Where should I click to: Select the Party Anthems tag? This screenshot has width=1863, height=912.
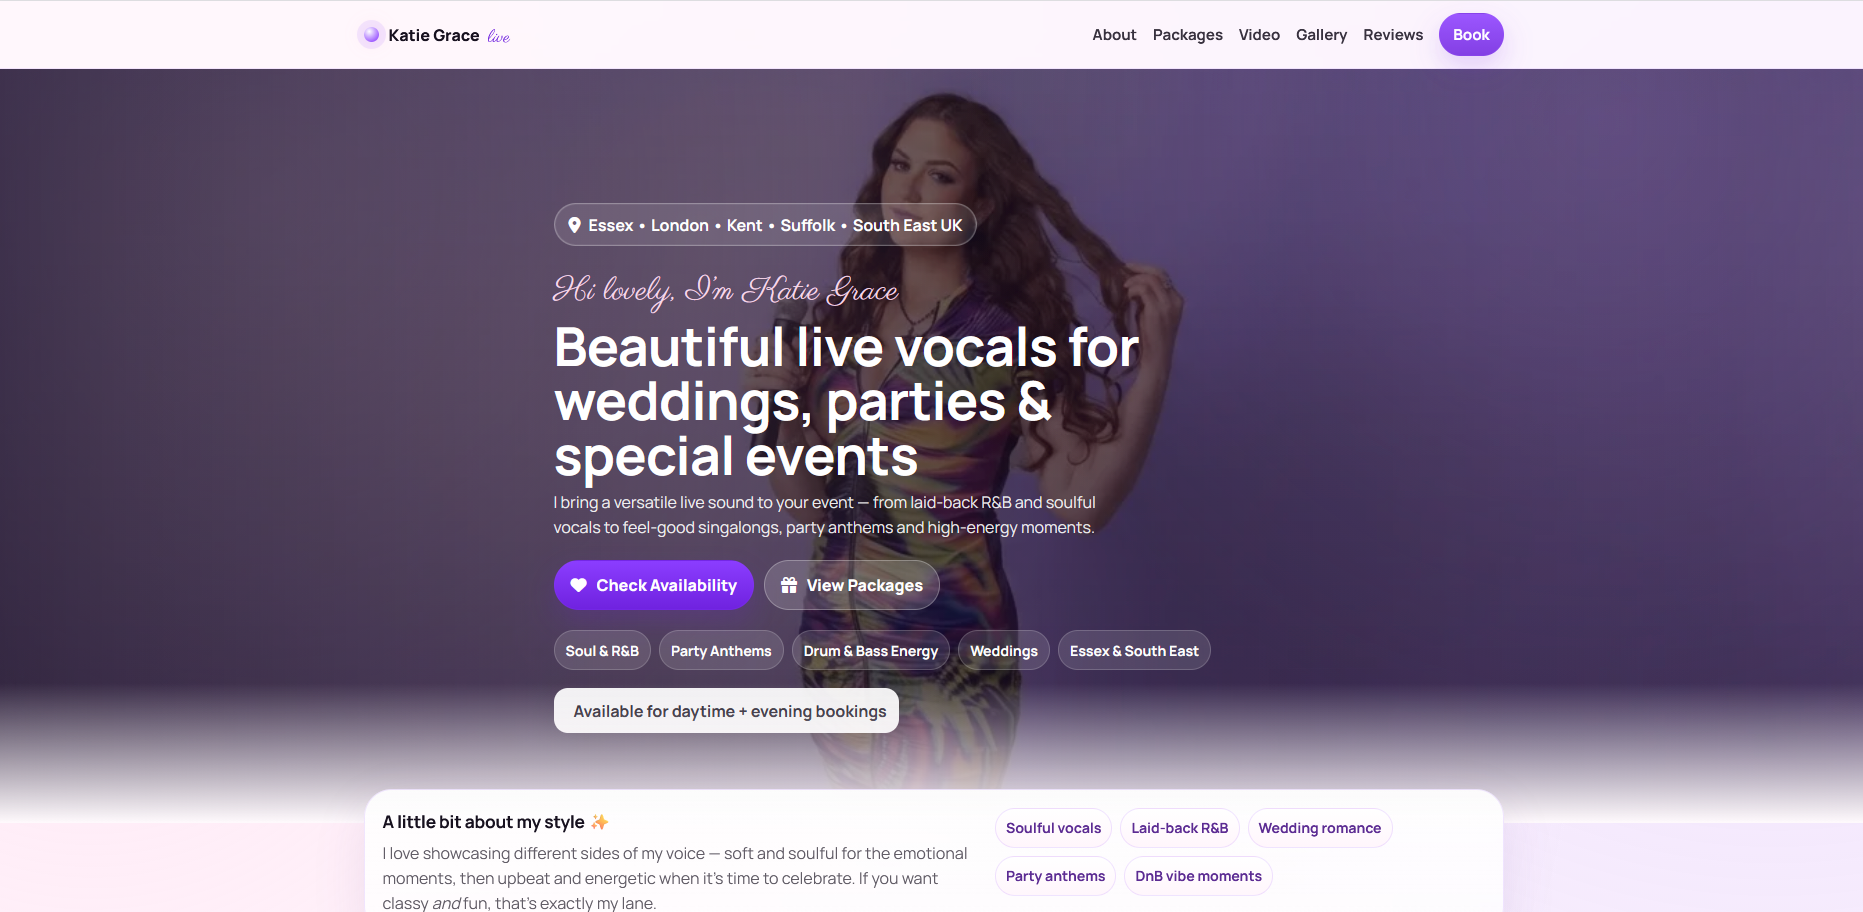721,651
